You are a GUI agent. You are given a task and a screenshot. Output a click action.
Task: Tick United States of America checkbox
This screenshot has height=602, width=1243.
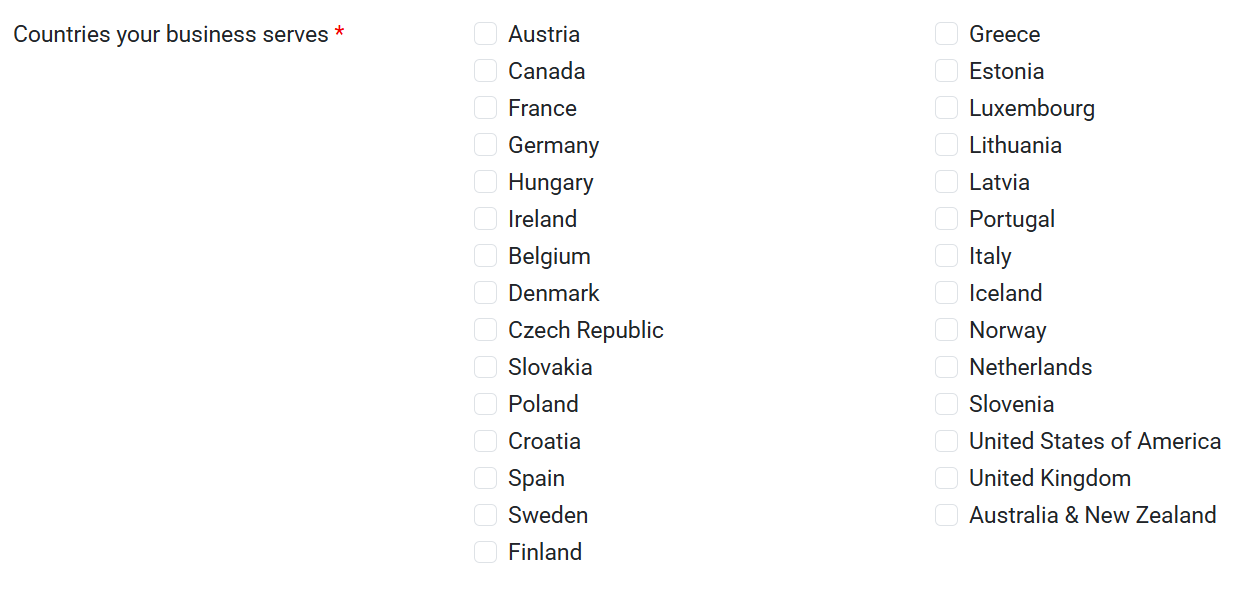[x=946, y=441]
